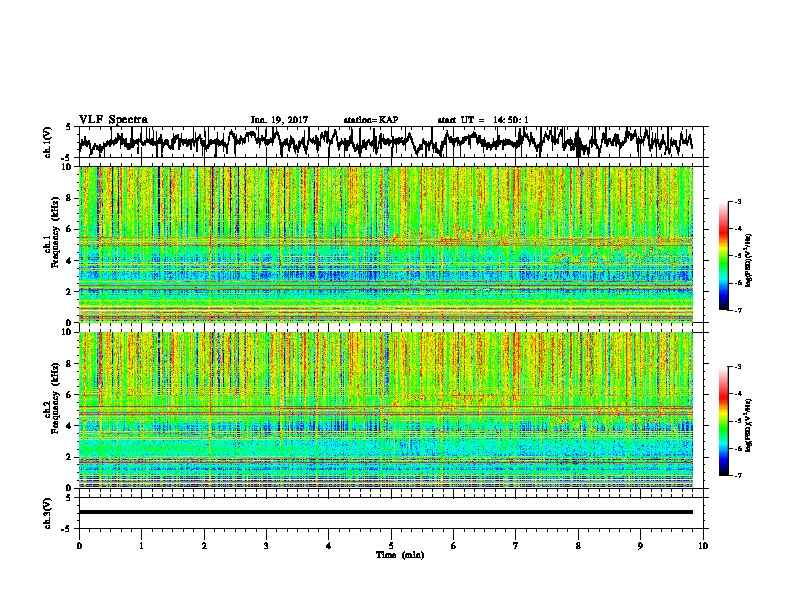Image resolution: width=792 pixels, height=612 pixels.
Task: Click inside the ch.1 spectrogram panel
Action: [x=386, y=244]
